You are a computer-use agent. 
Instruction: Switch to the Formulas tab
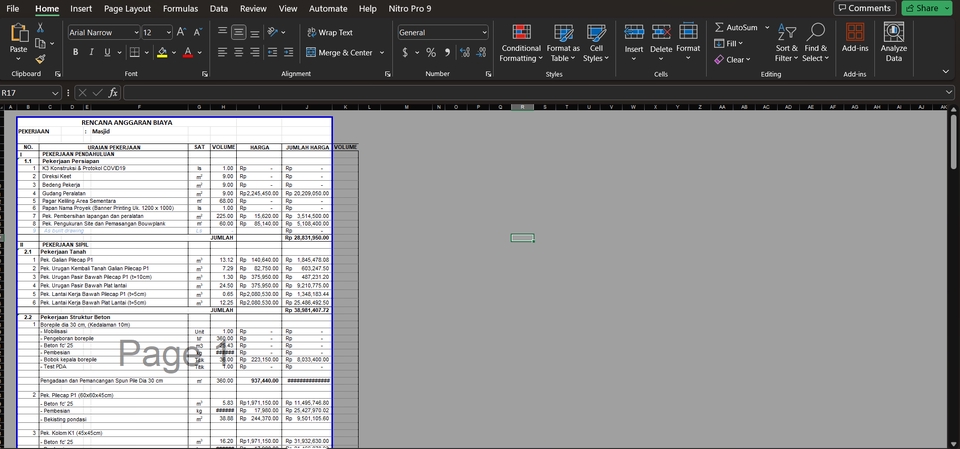(181, 9)
